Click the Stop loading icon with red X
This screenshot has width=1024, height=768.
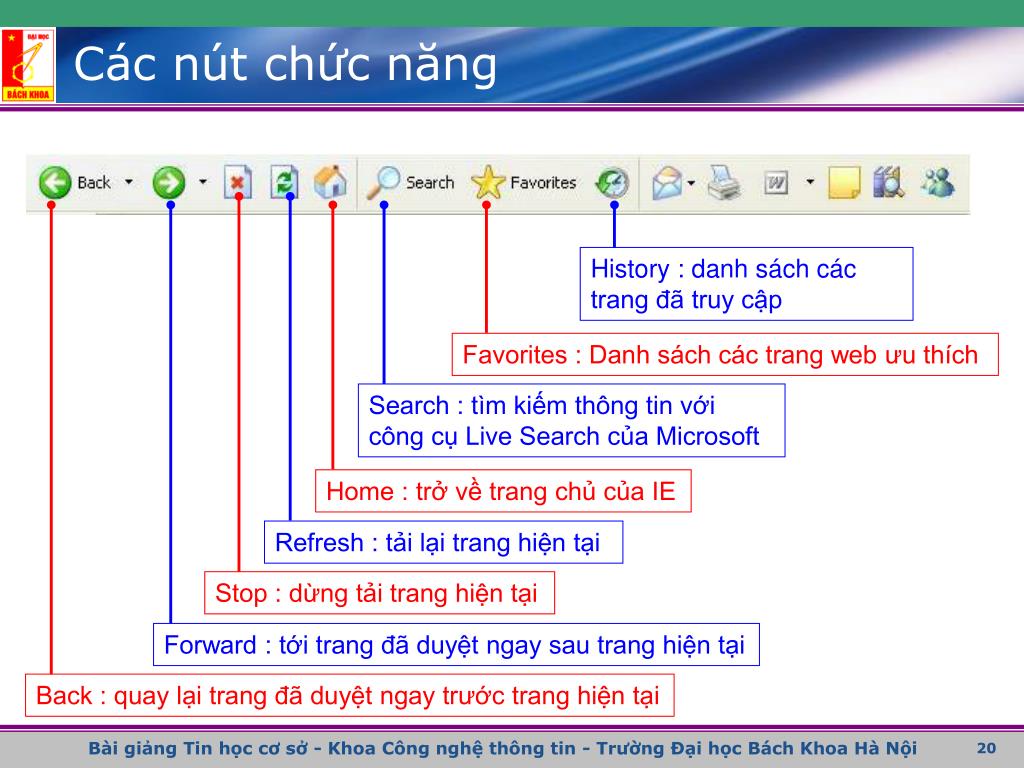(x=238, y=182)
